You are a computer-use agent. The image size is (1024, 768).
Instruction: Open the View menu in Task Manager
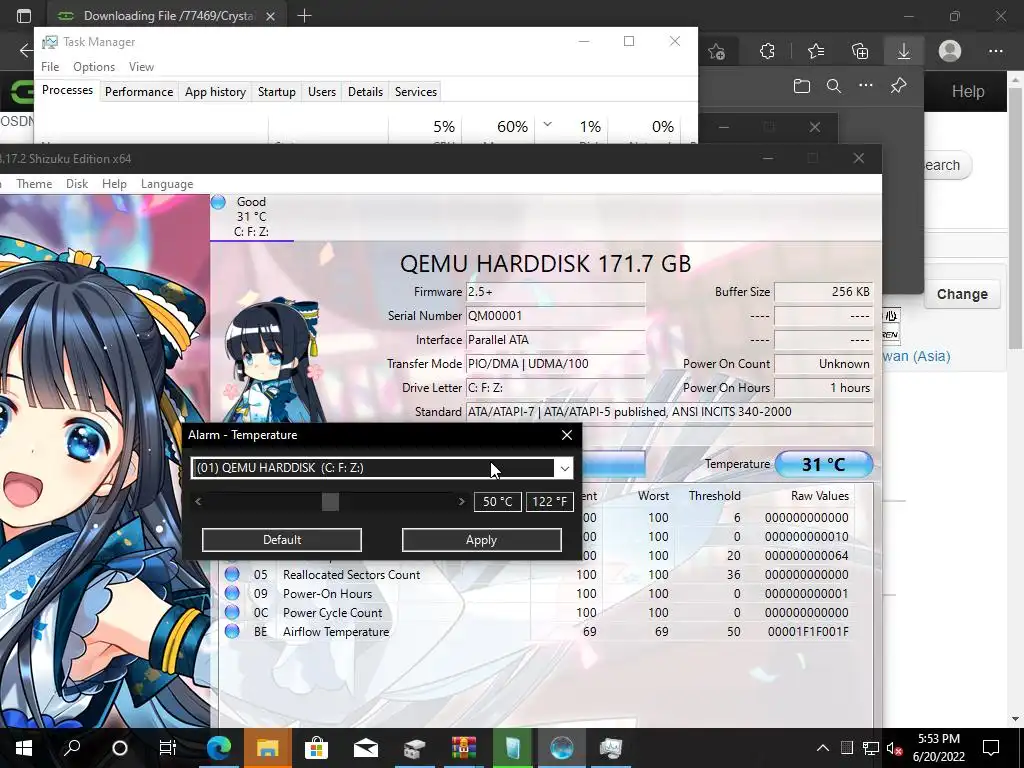[141, 67]
